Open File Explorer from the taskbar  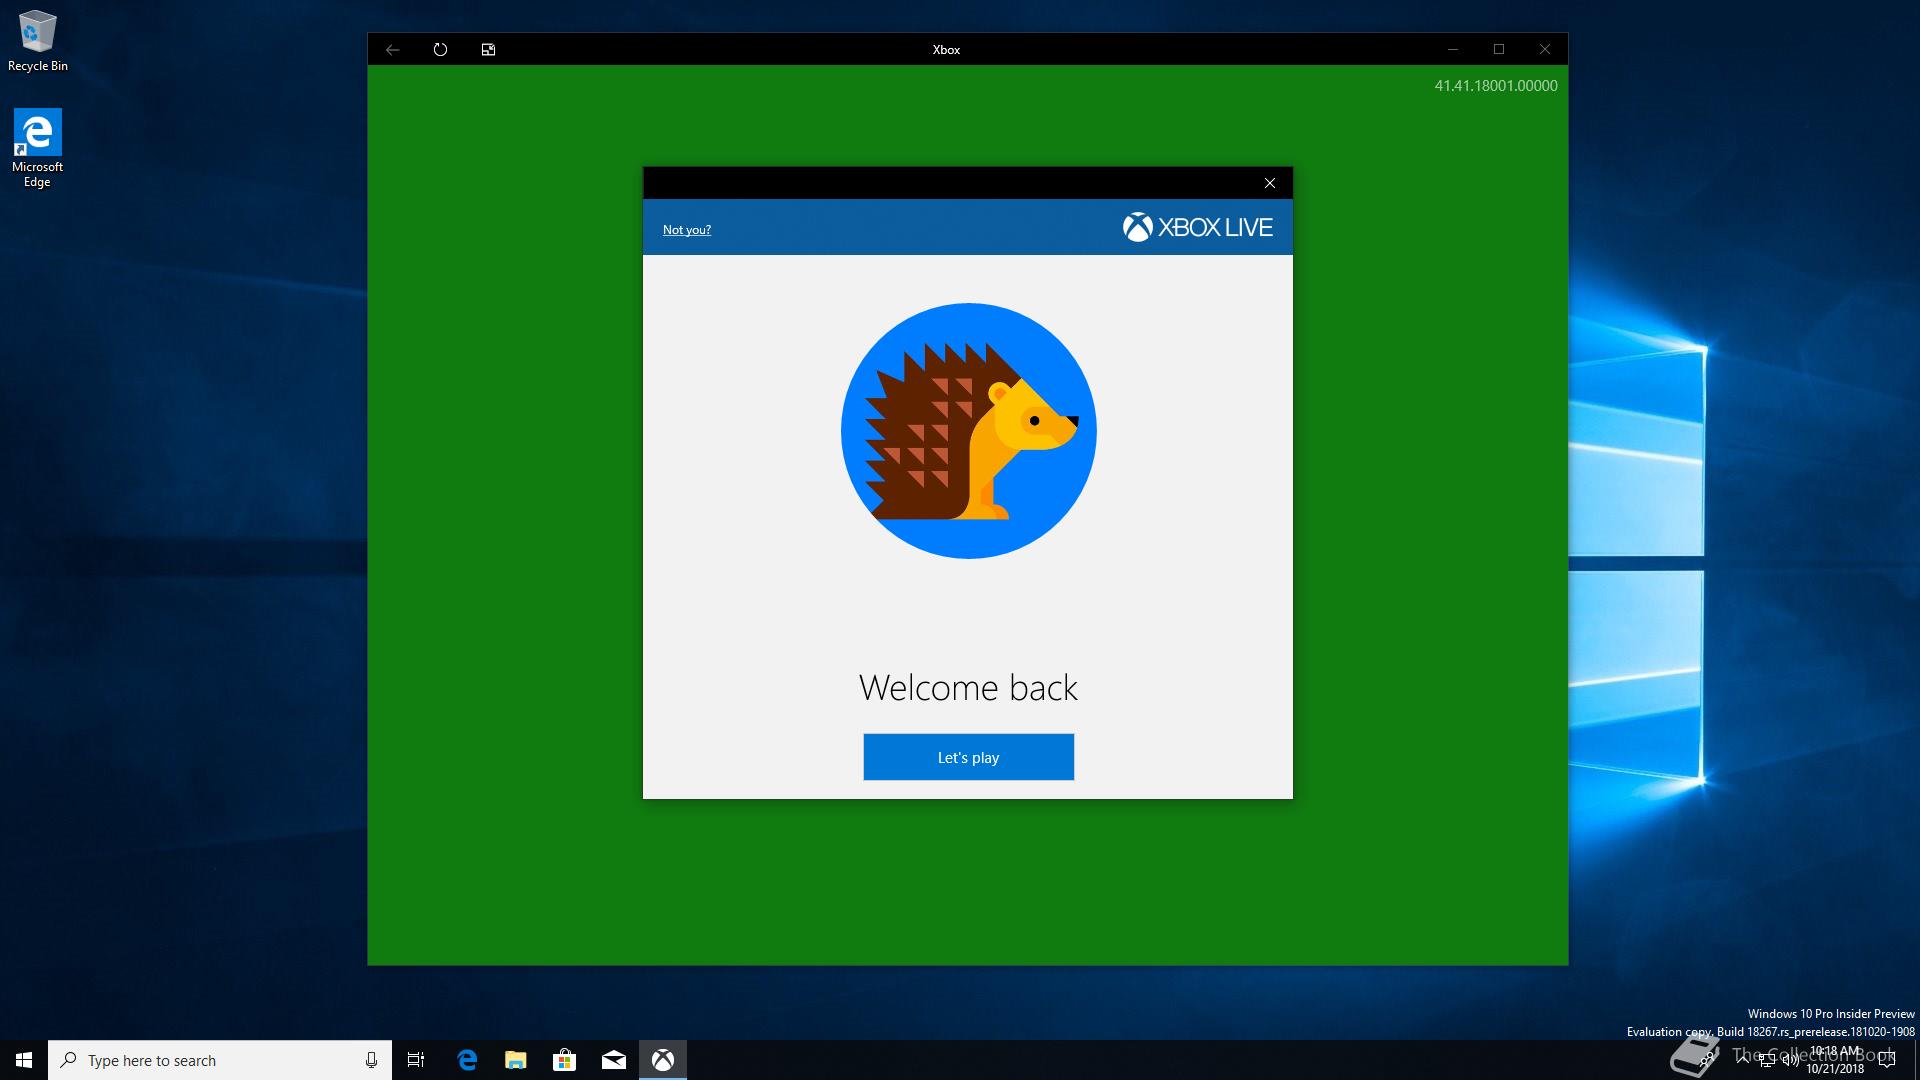(516, 1060)
